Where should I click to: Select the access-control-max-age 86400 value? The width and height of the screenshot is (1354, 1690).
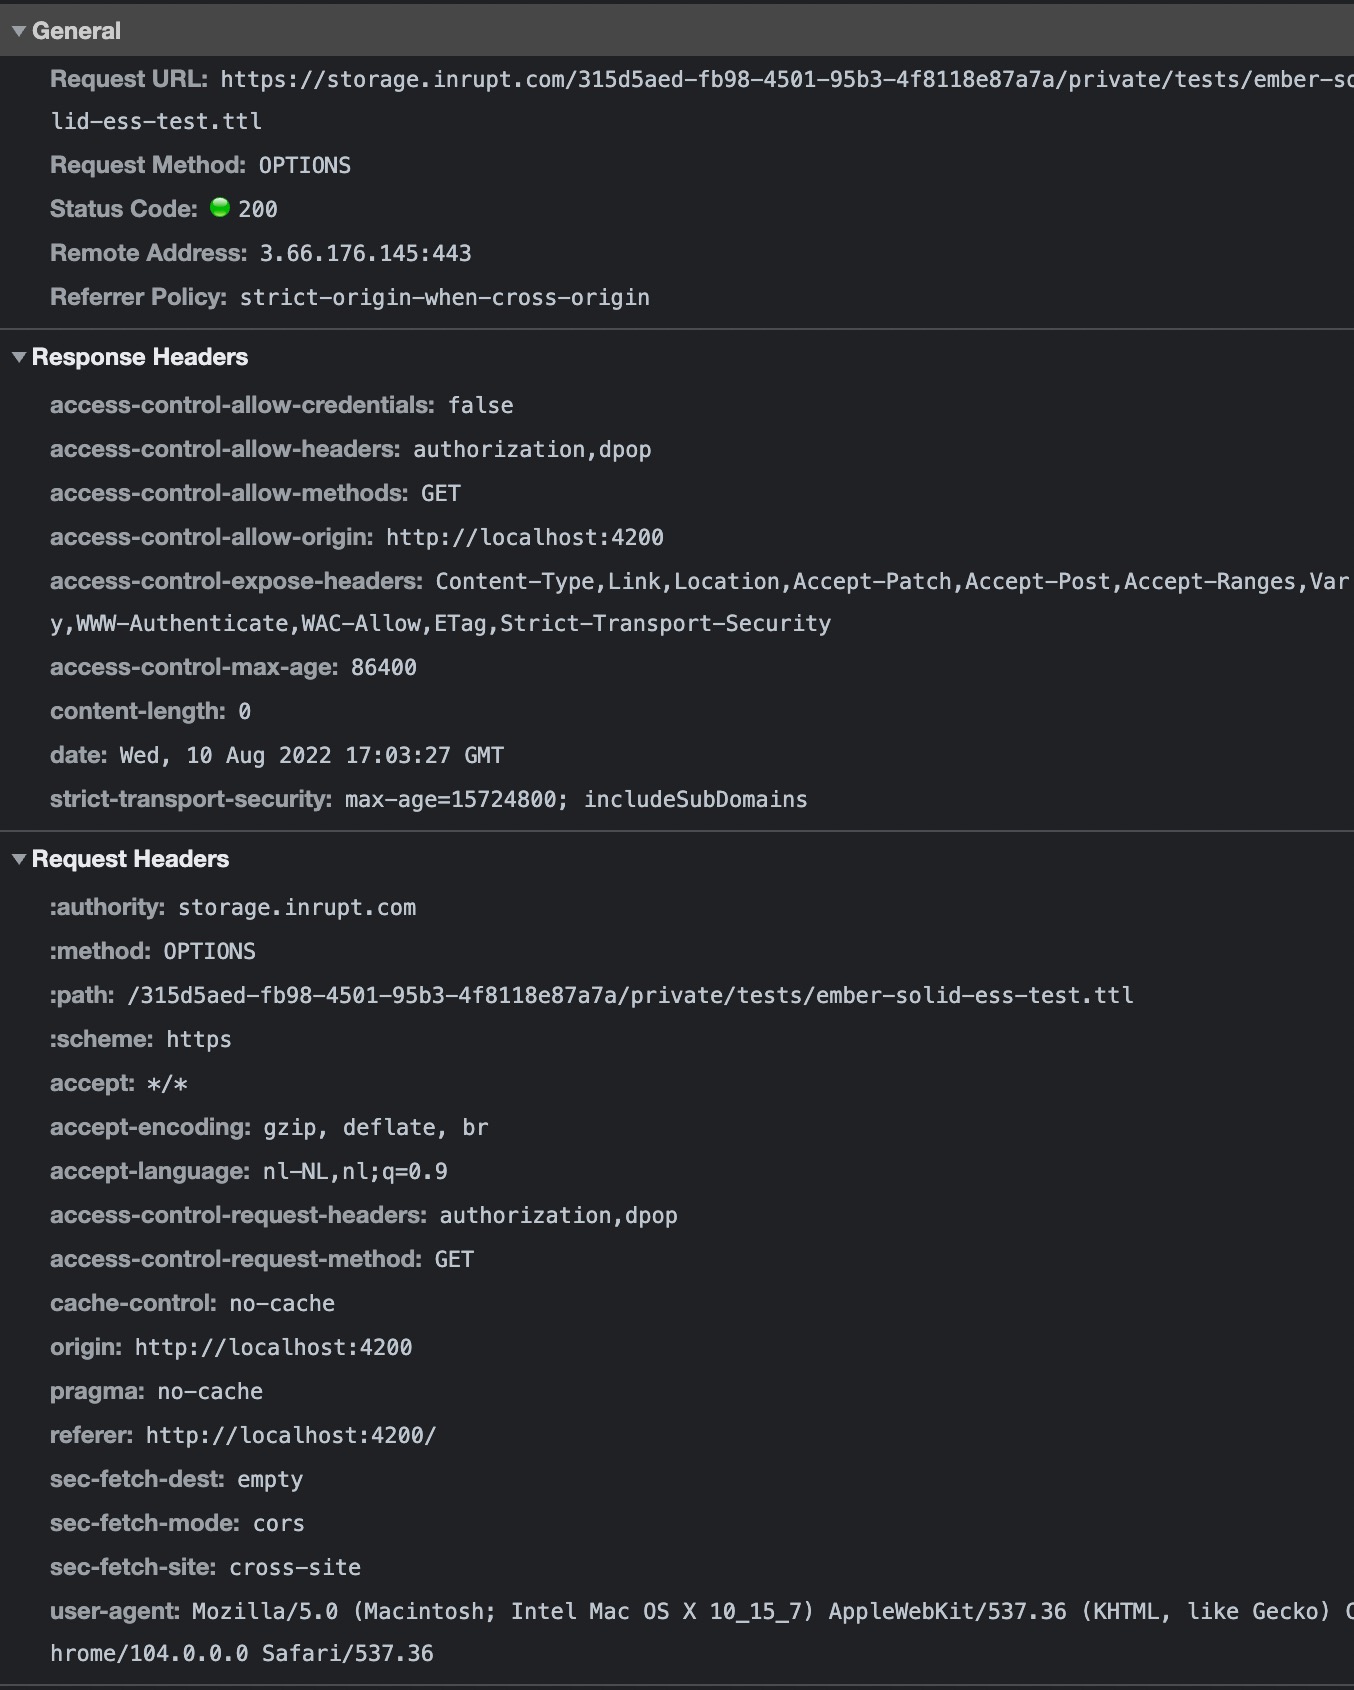[384, 667]
